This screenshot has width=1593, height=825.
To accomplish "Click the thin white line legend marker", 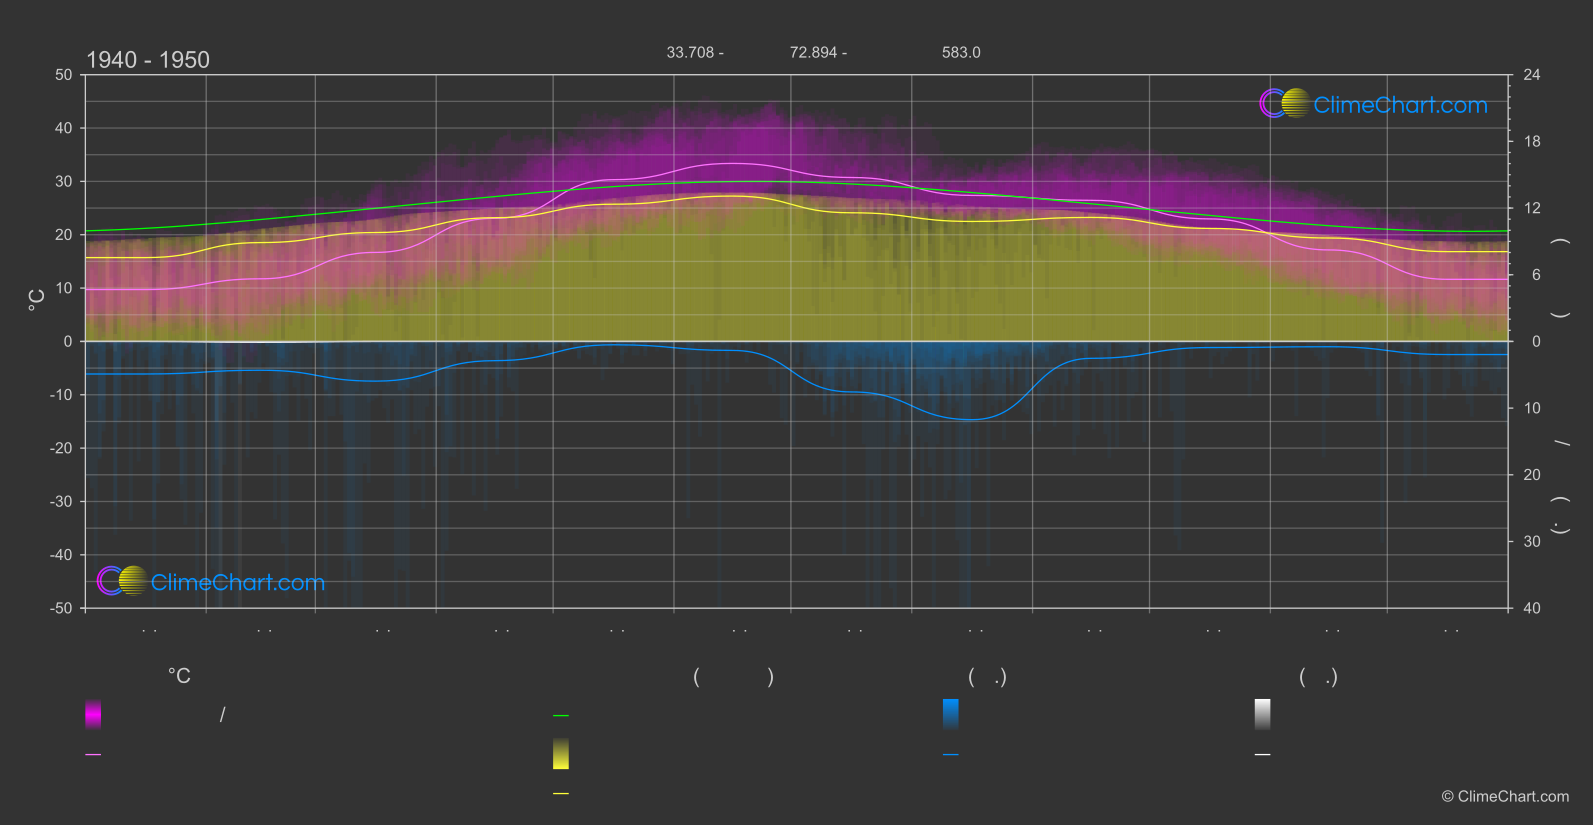I will click(x=1263, y=755).
